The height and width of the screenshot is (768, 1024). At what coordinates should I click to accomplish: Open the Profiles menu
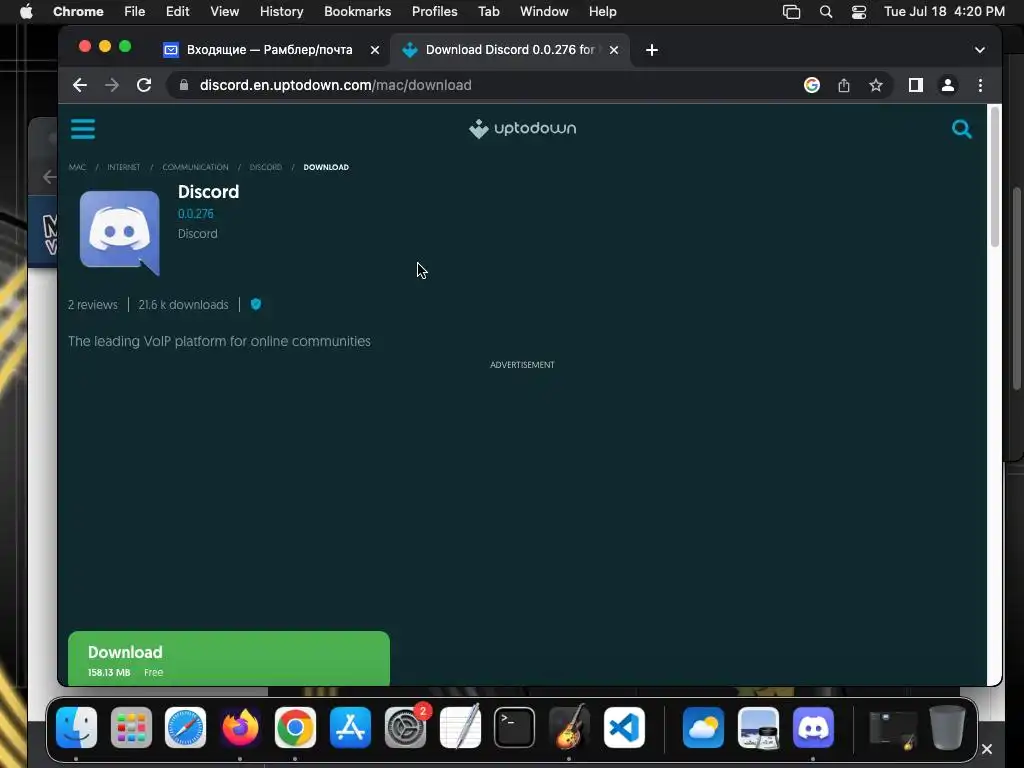pos(434,11)
